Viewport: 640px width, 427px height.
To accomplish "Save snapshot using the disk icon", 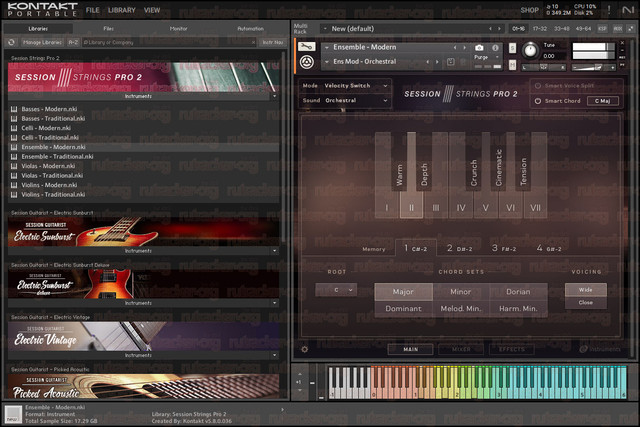I will click(451, 62).
